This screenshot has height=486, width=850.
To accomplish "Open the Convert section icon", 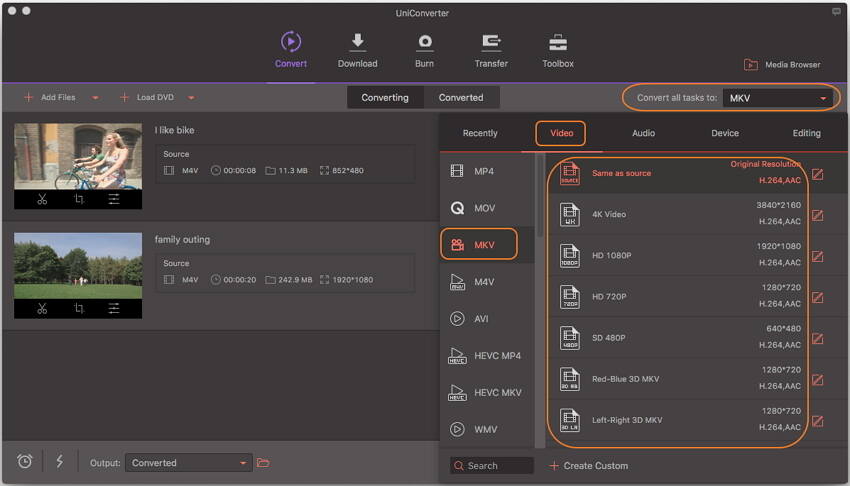I will click(291, 42).
